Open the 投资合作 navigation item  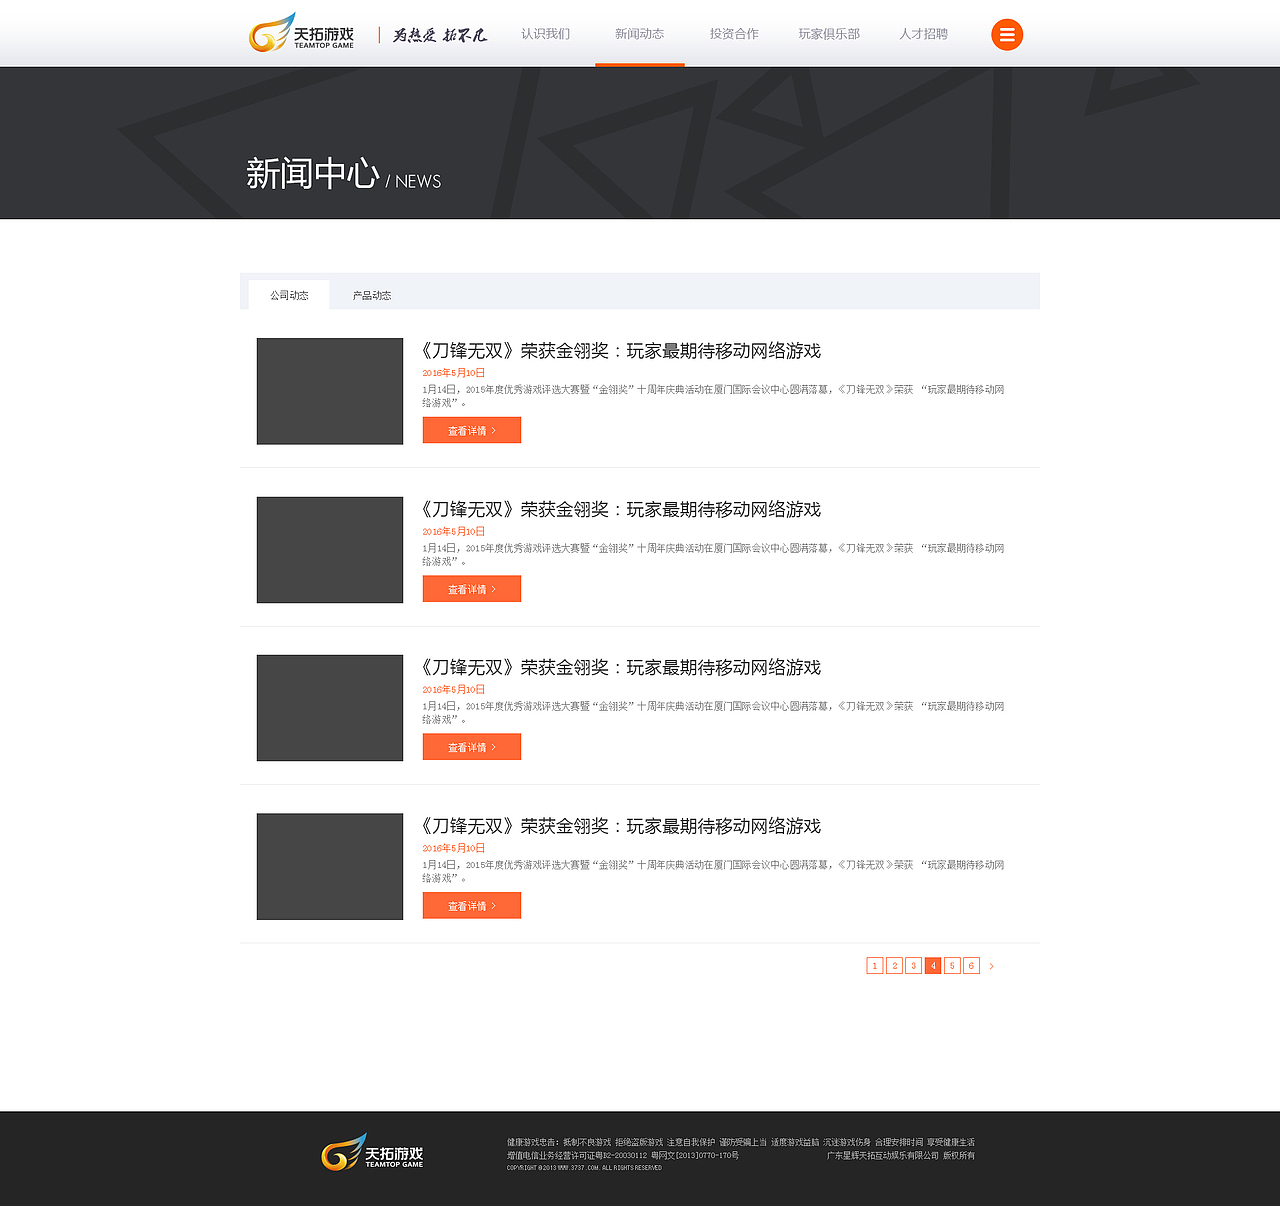[734, 34]
